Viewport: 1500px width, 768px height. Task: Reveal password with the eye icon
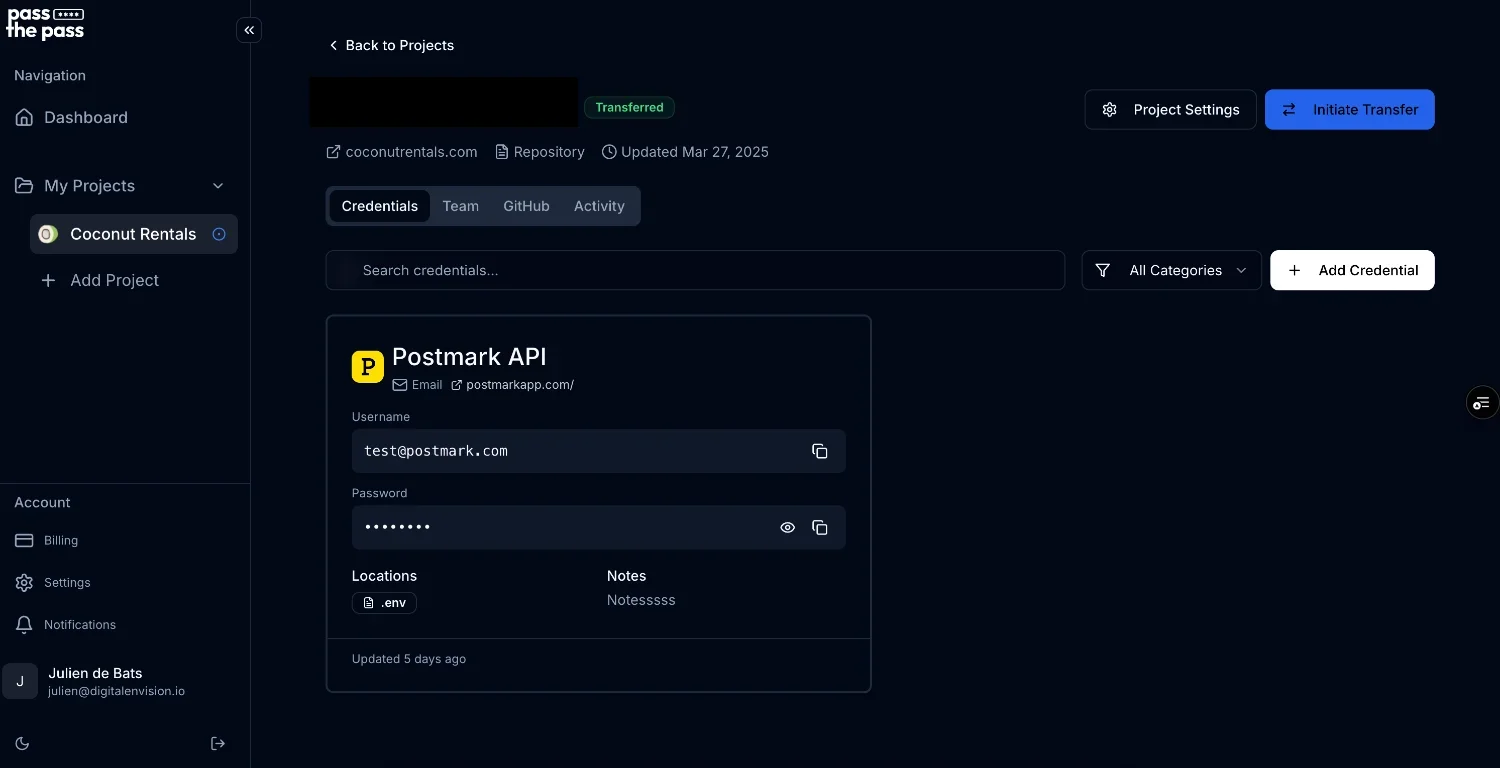click(787, 527)
